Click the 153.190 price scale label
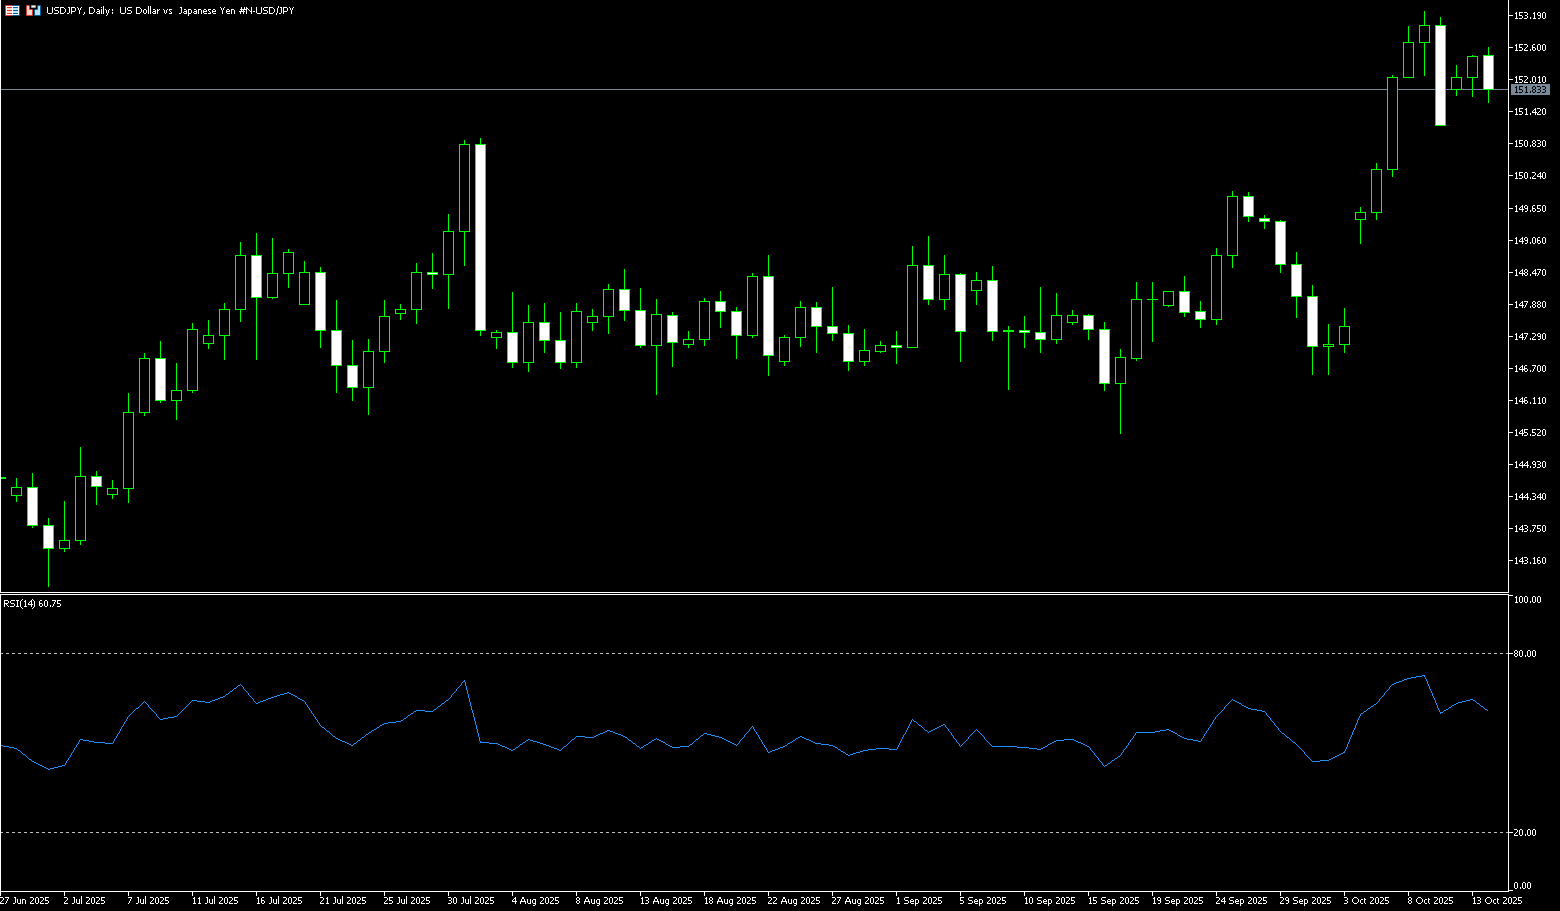 tap(1530, 16)
